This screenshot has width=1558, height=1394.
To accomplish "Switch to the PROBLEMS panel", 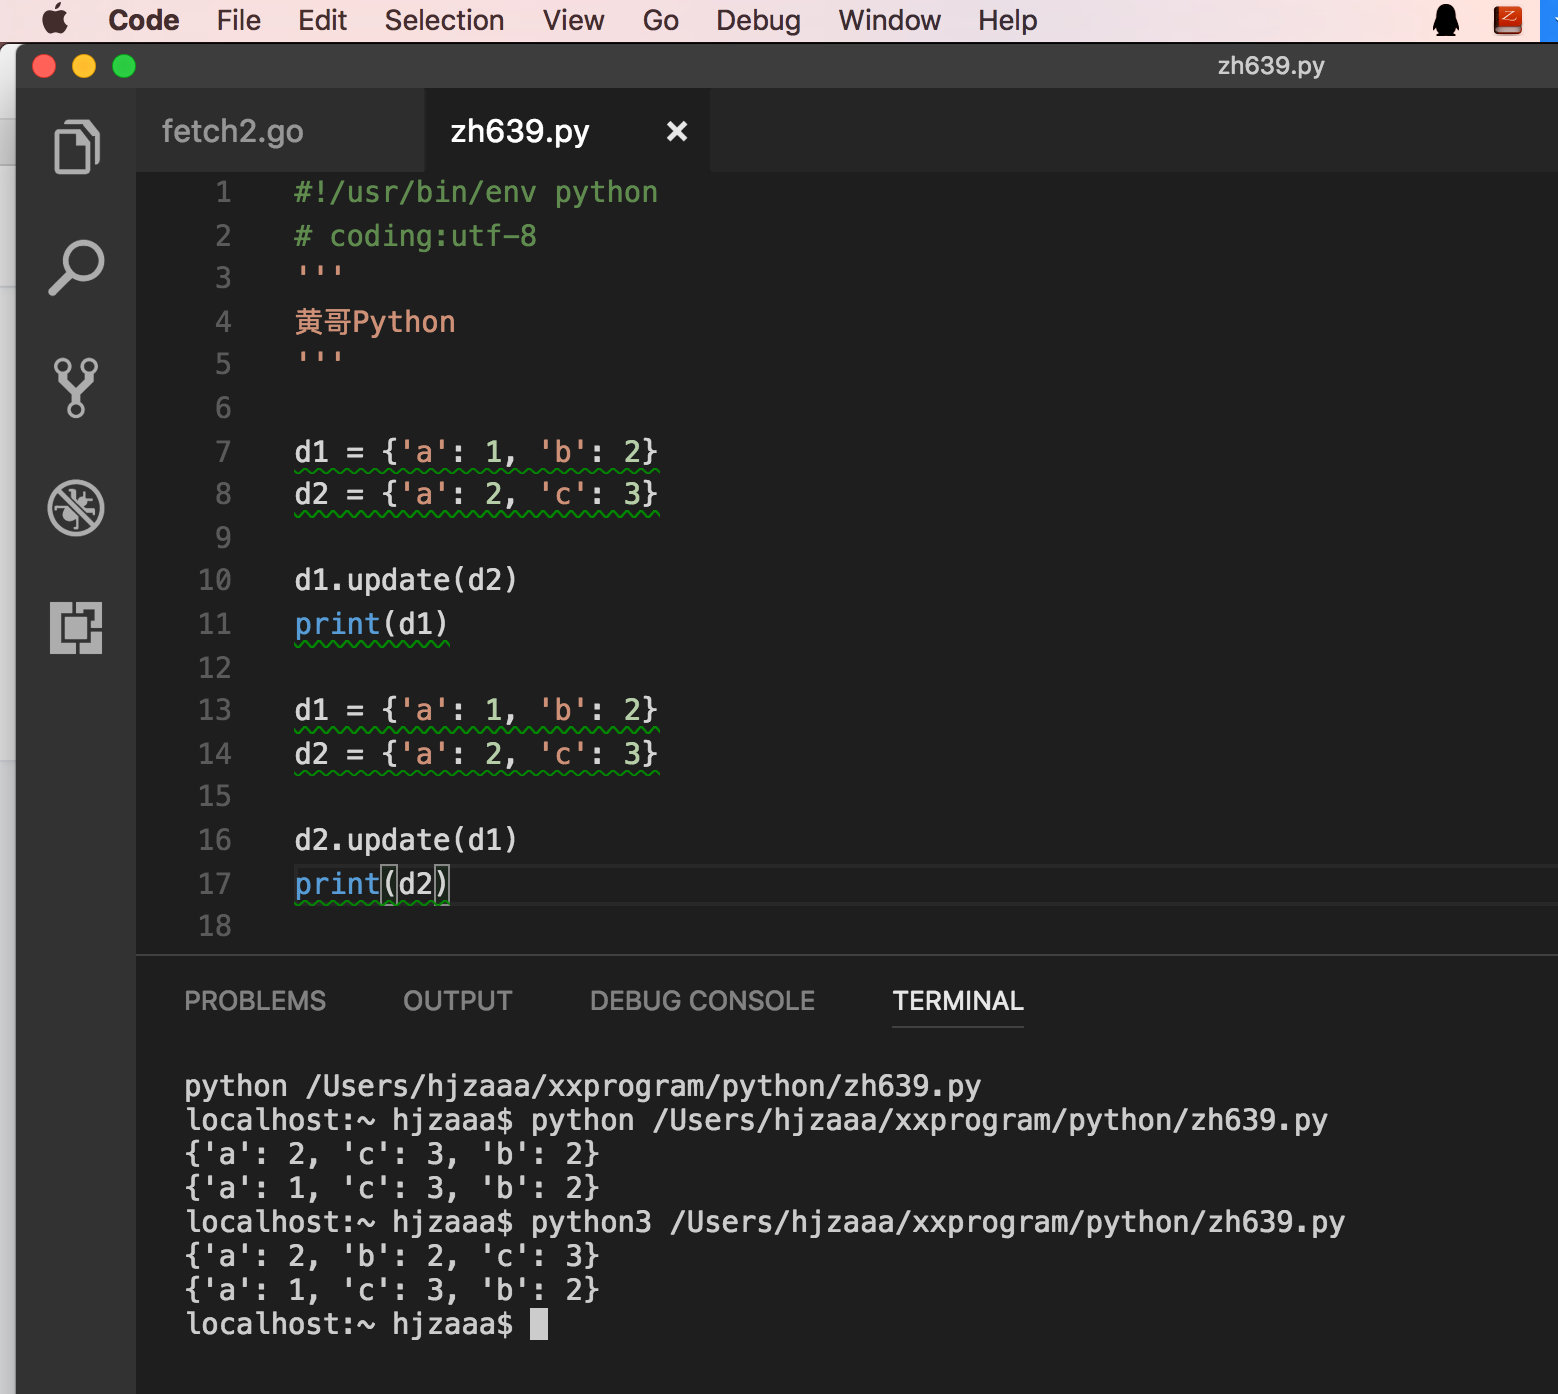I will point(255,1000).
